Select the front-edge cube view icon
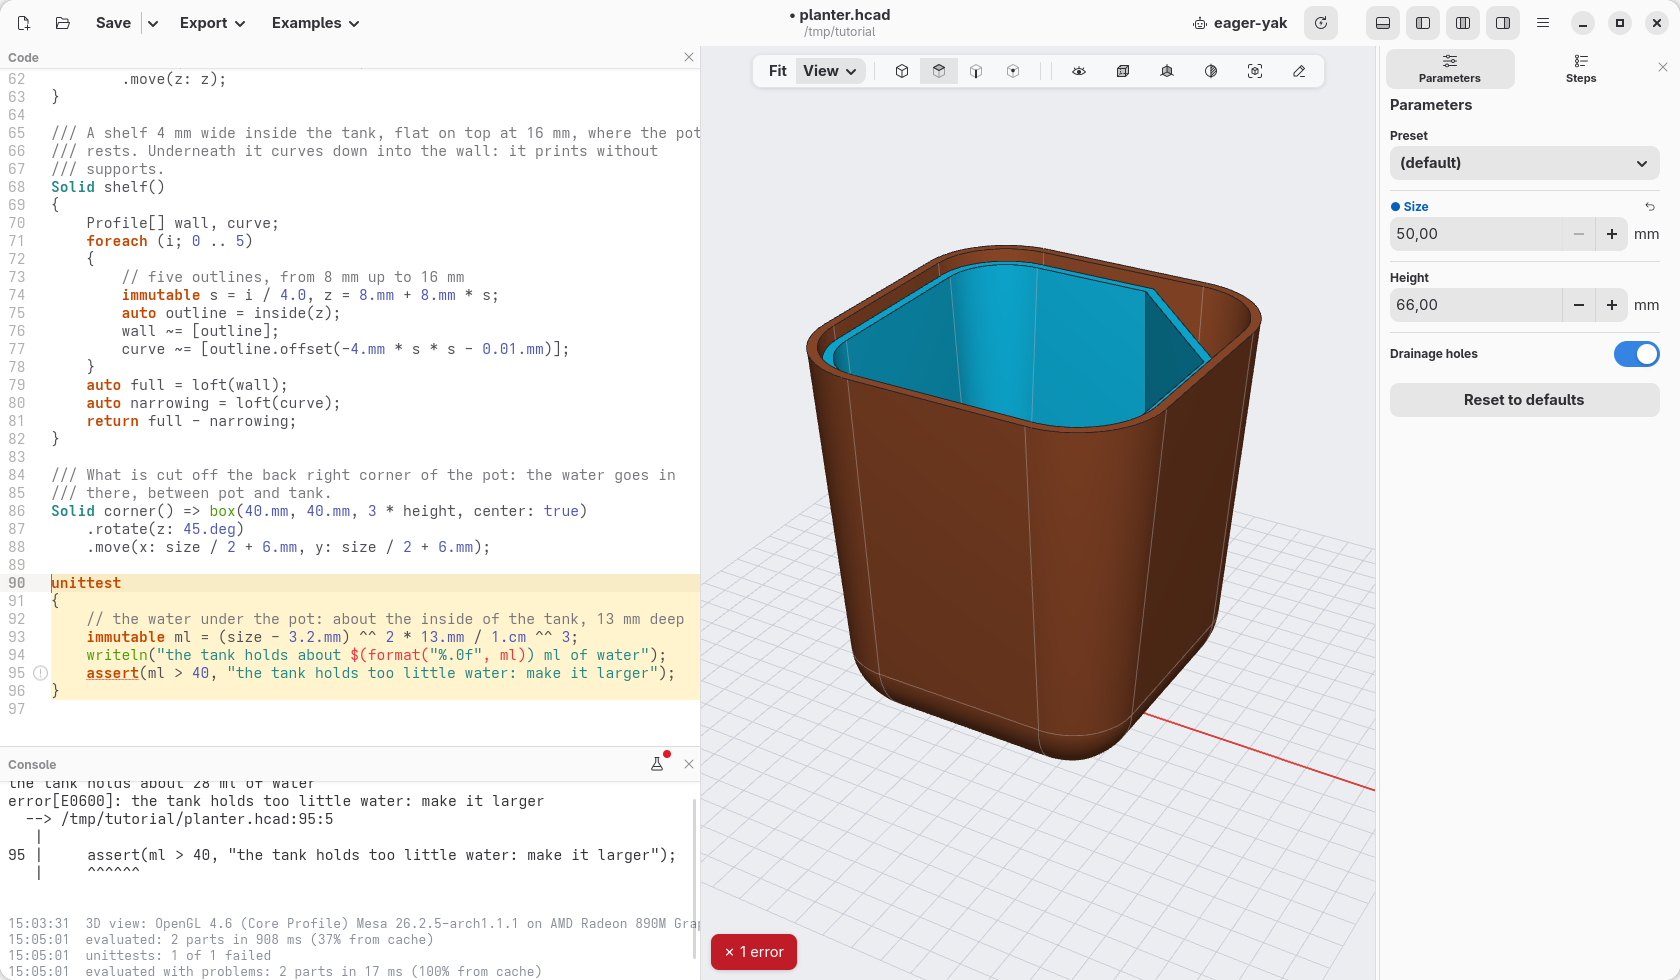1680x980 pixels. (976, 71)
